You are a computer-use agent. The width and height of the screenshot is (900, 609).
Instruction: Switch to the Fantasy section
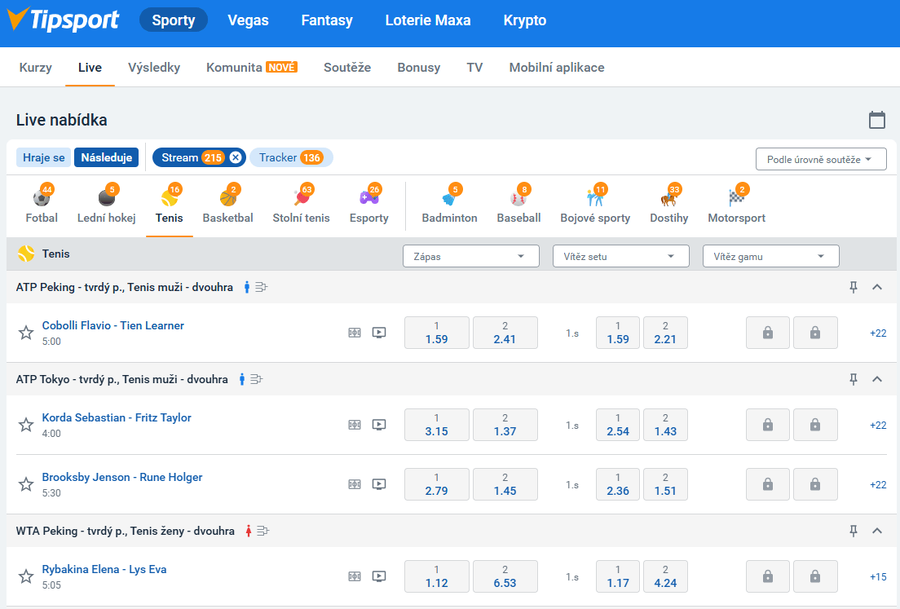(327, 20)
